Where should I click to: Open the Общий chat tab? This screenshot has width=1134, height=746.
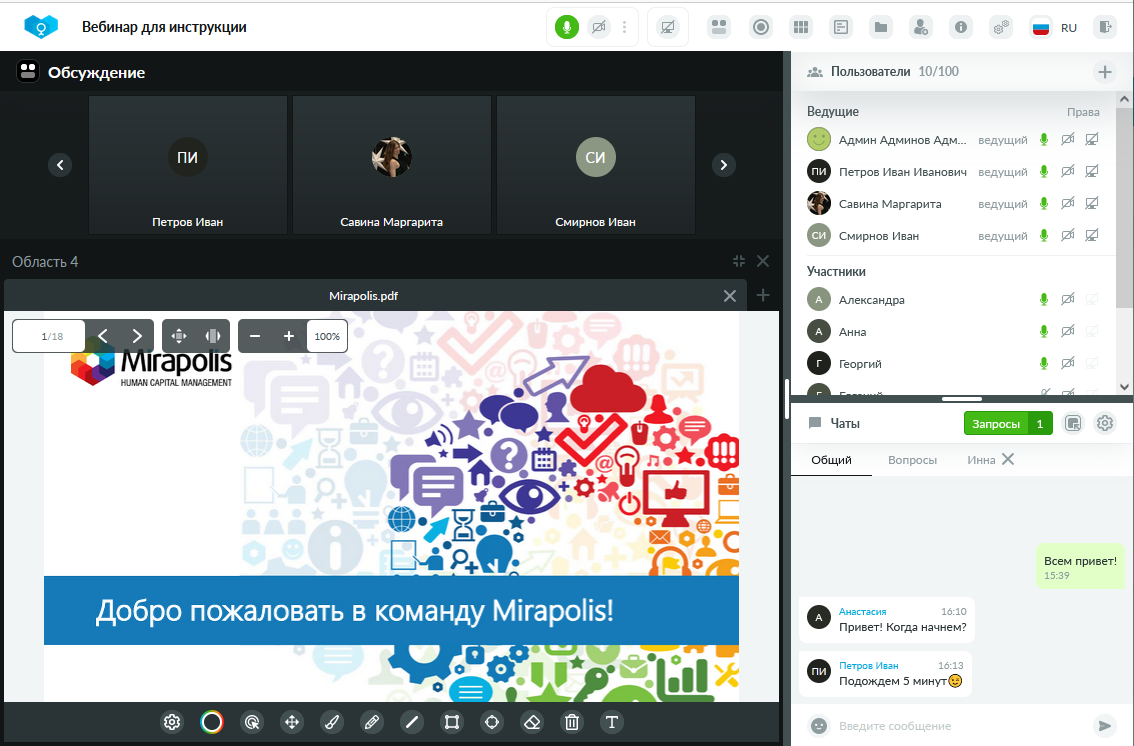point(831,460)
